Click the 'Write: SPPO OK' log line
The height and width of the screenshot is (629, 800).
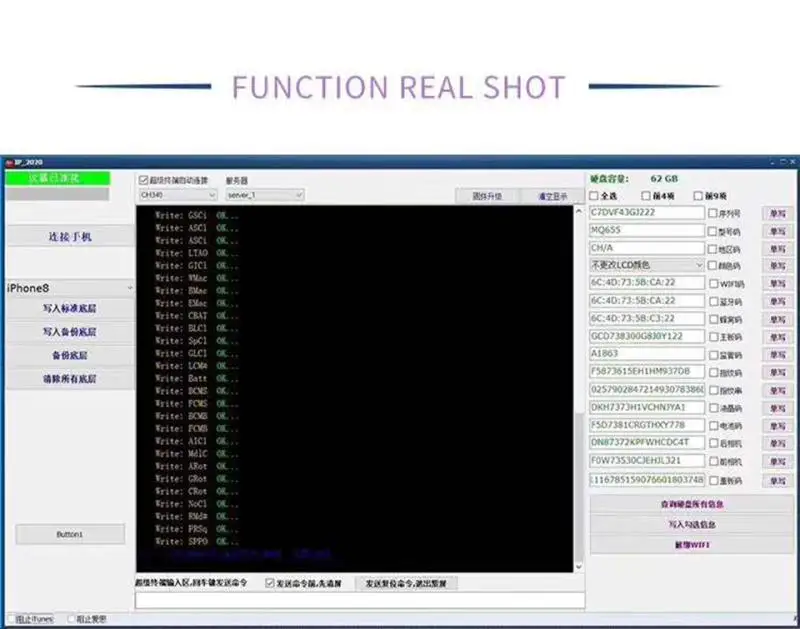[x=196, y=541]
